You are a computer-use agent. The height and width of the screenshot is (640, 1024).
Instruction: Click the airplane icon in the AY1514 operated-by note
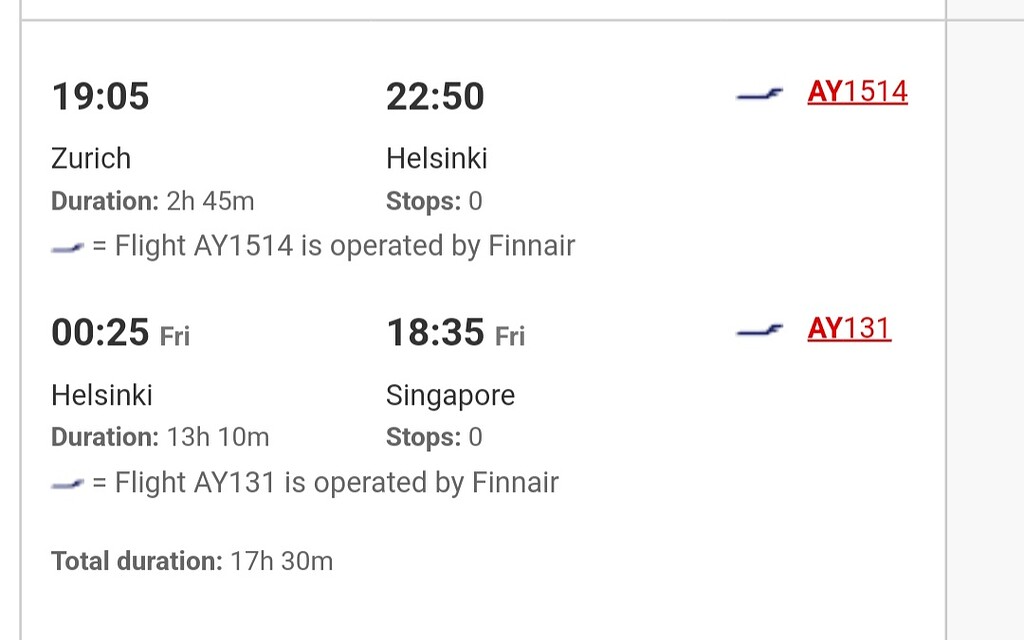pos(66,246)
